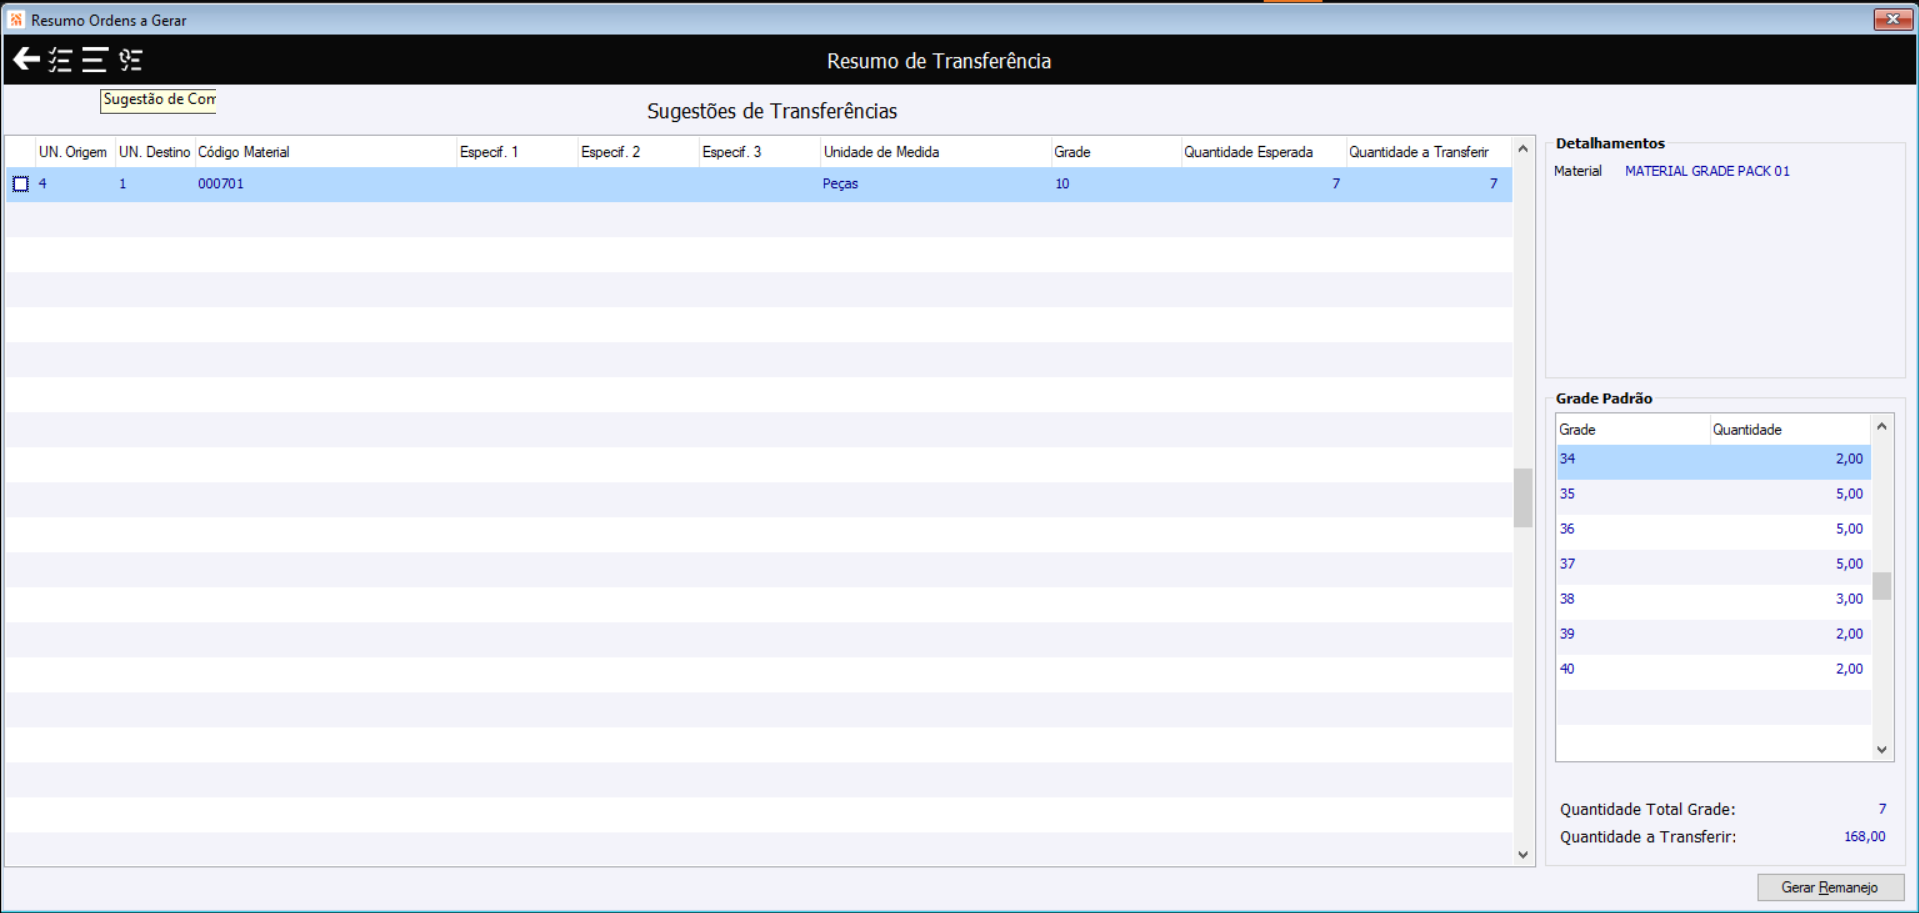Click the UN. Origem column header
Viewport: 1919px width, 913px height.
[75, 152]
